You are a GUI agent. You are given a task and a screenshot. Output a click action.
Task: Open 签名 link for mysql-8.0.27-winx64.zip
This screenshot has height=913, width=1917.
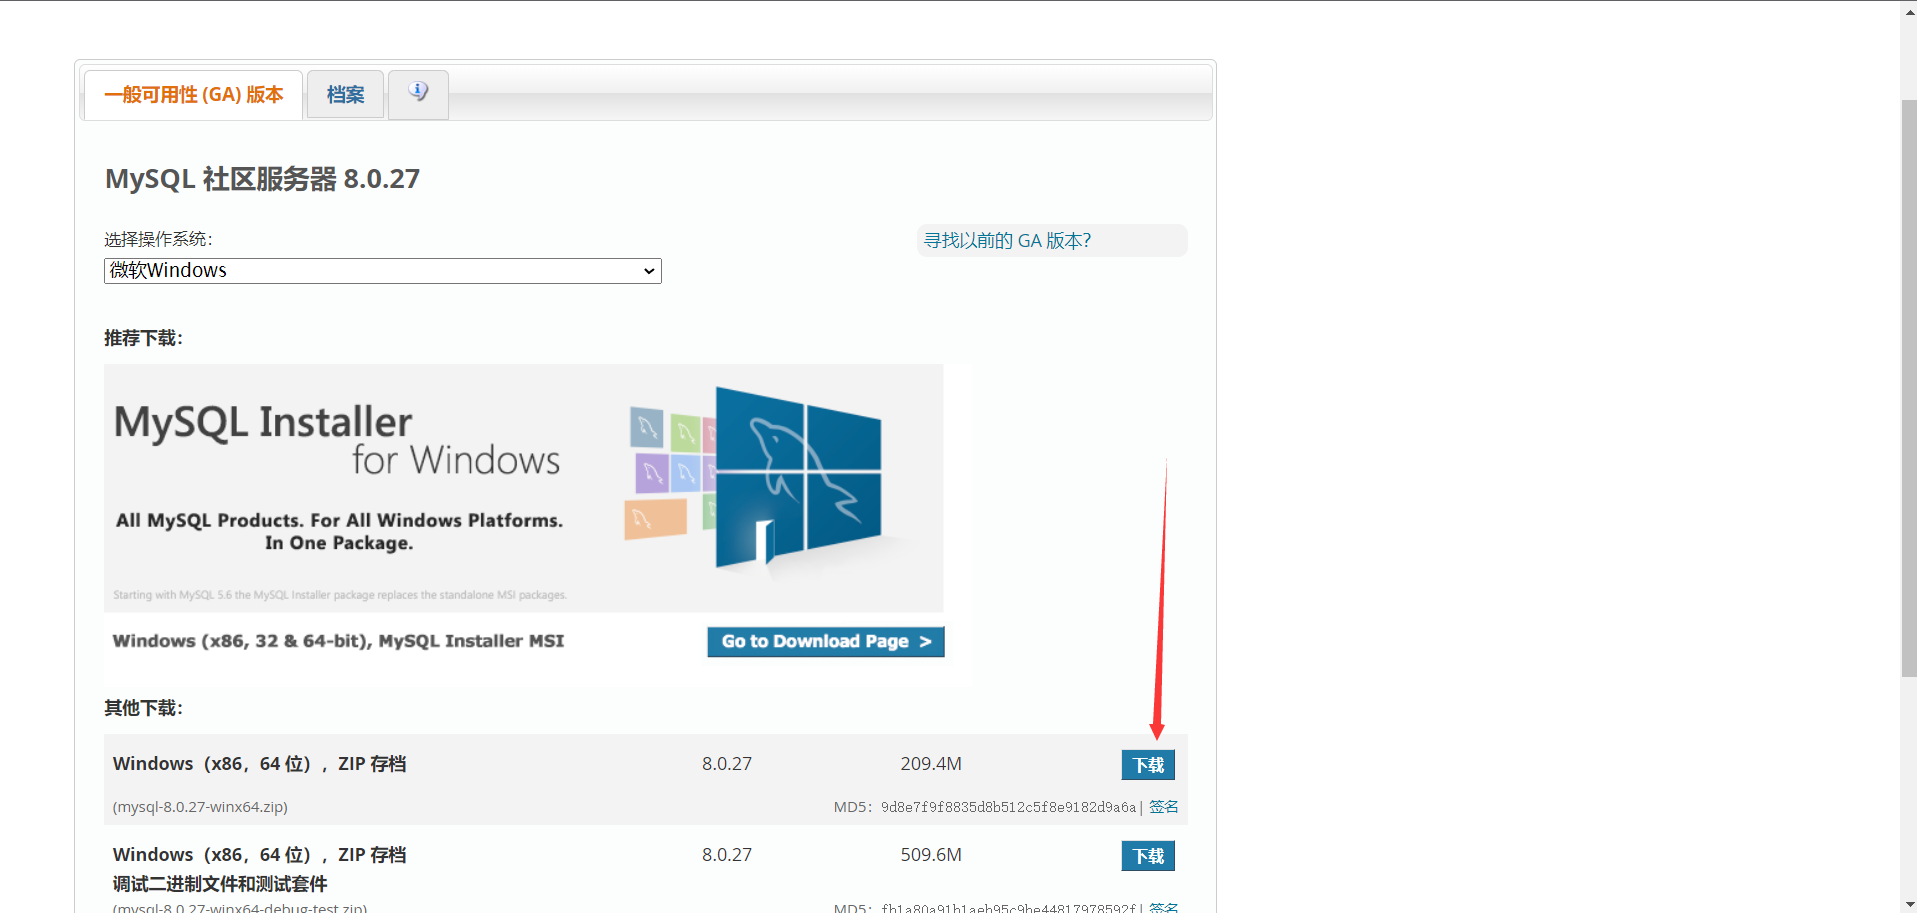[x=1163, y=807]
